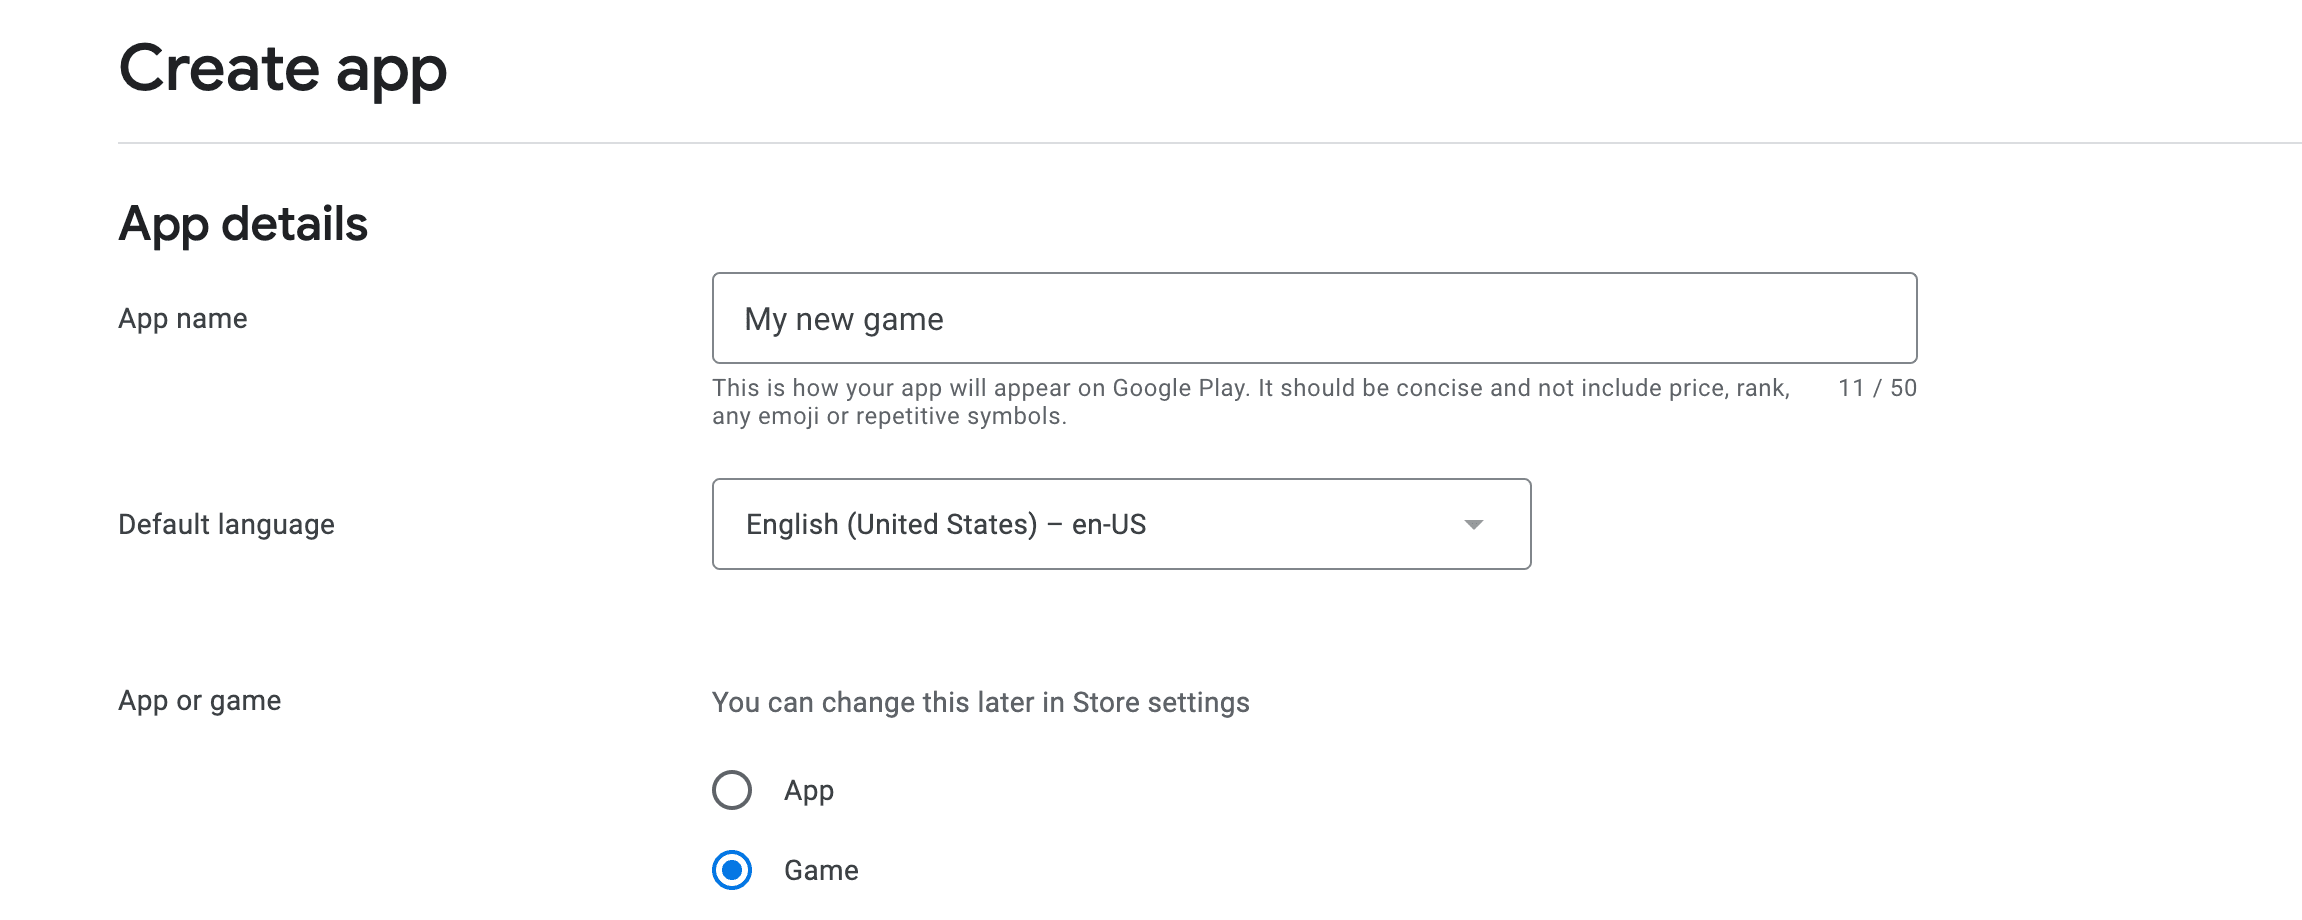Click the "Game" radio option label
2302x920 pixels.
(821, 870)
